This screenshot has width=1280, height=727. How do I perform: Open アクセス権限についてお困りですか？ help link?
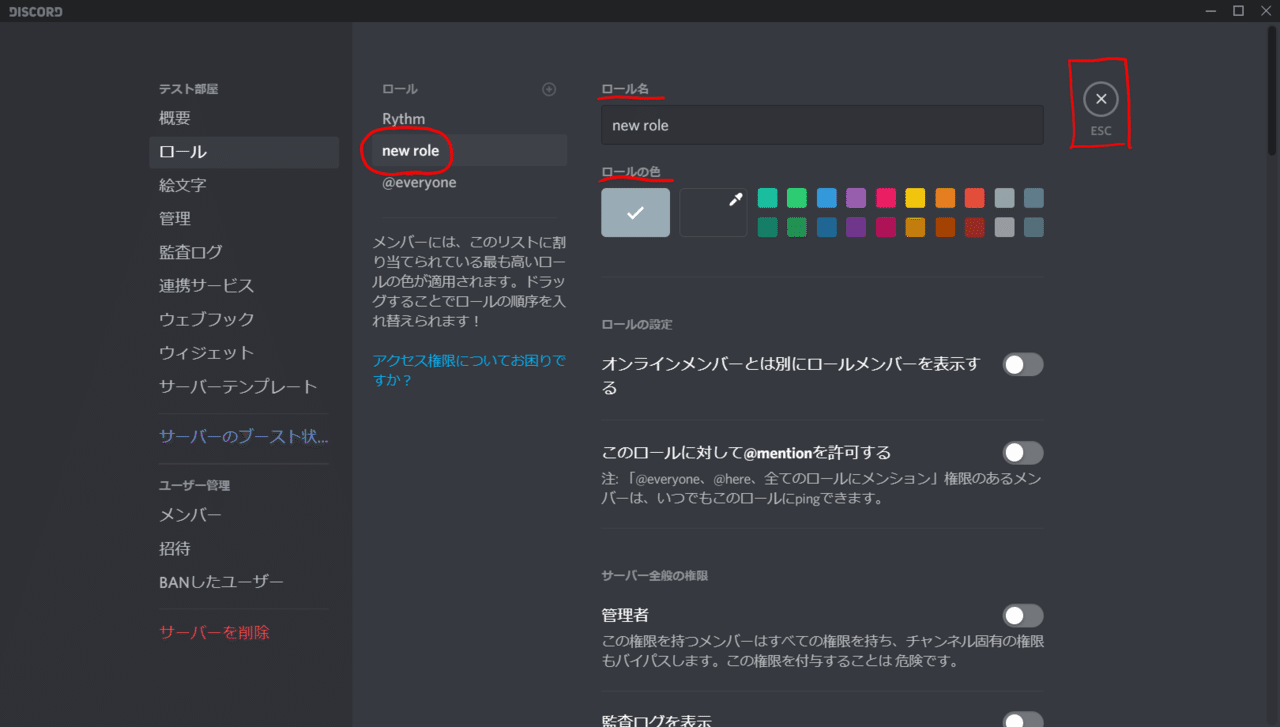468,370
